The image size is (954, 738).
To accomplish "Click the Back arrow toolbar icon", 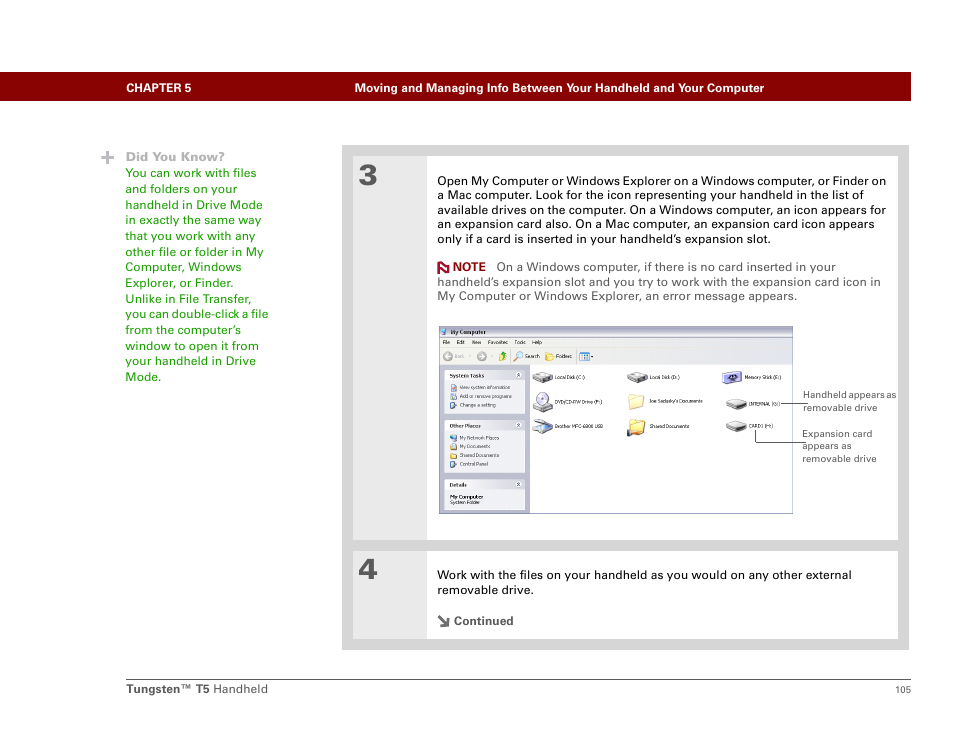I will click(x=448, y=357).
